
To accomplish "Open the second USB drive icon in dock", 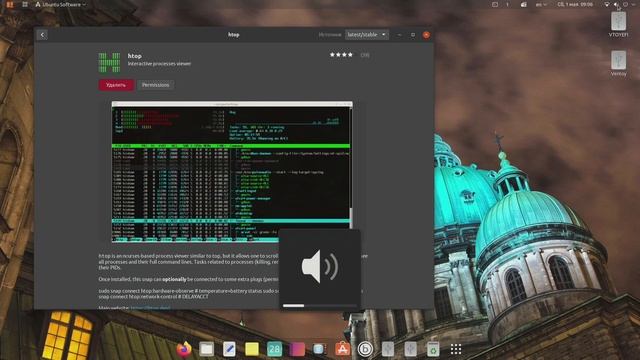I will 411,349.
